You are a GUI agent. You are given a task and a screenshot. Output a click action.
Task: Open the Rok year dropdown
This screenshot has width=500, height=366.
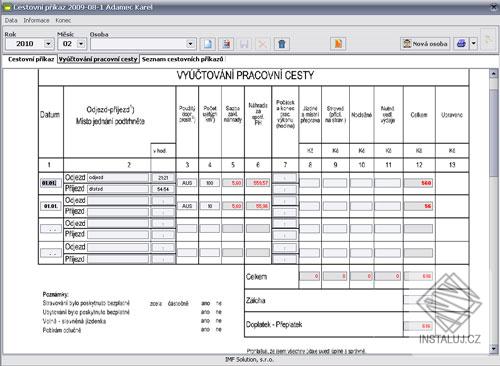coord(48,44)
